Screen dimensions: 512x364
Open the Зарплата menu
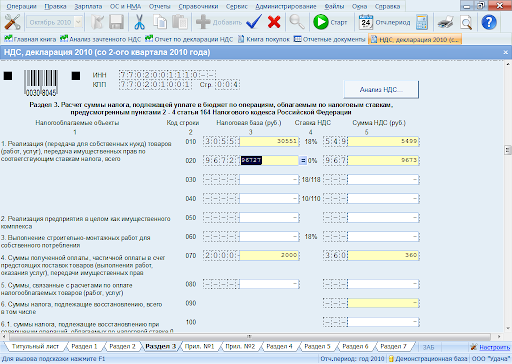[88, 6]
